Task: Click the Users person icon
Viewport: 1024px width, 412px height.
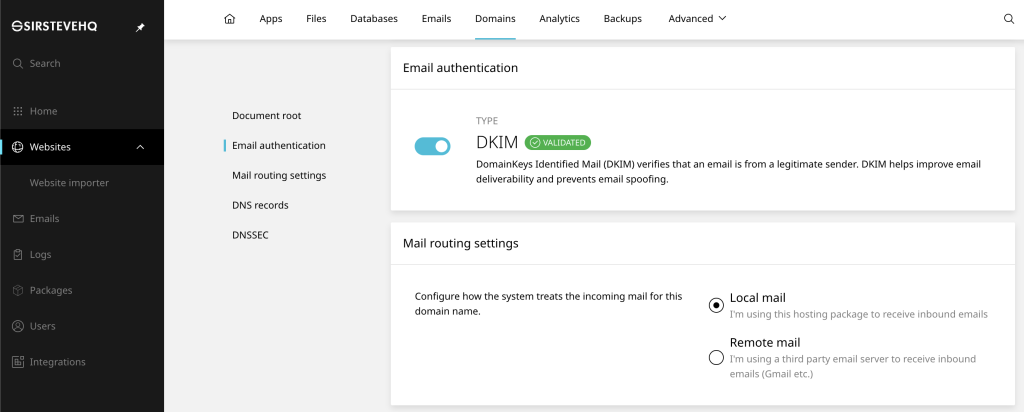Action: point(18,326)
